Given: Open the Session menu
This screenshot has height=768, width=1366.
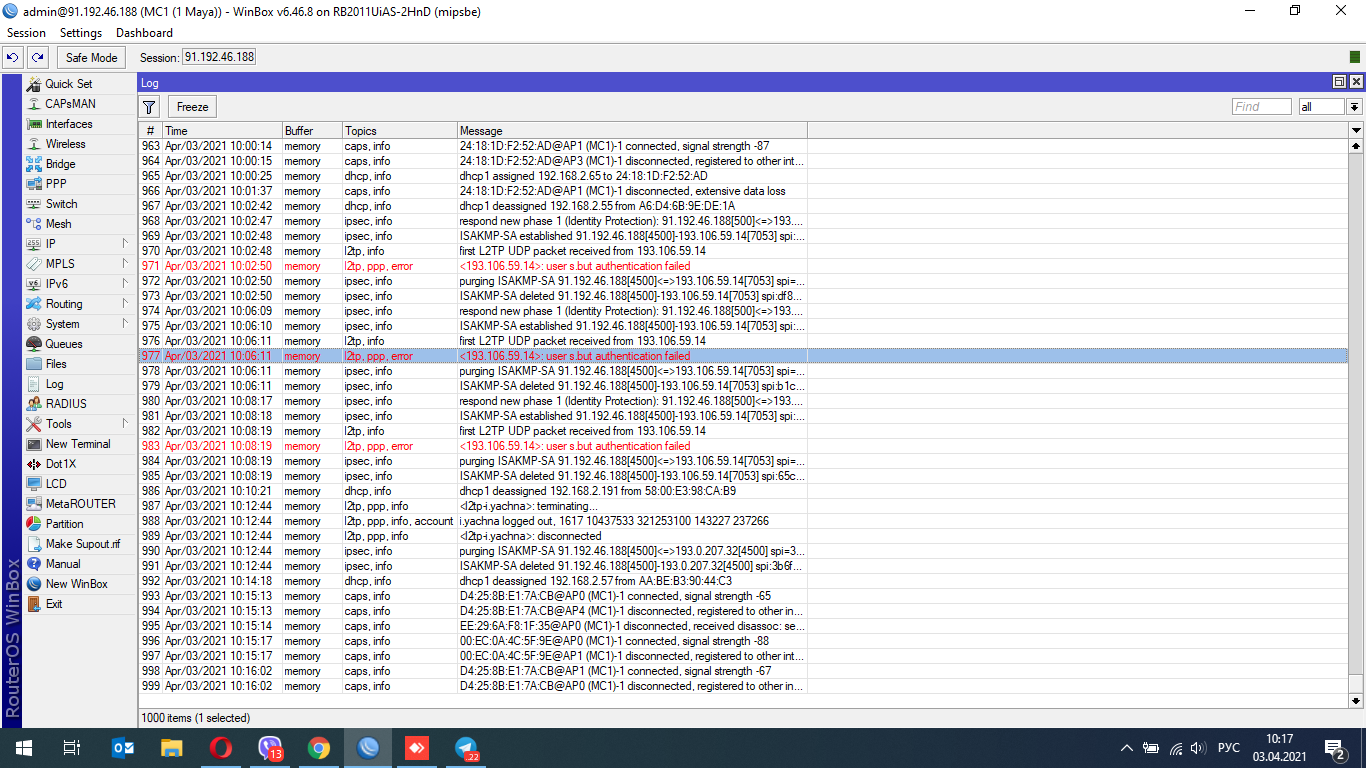Looking at the screenshot, I should click(x=26, y=33).
